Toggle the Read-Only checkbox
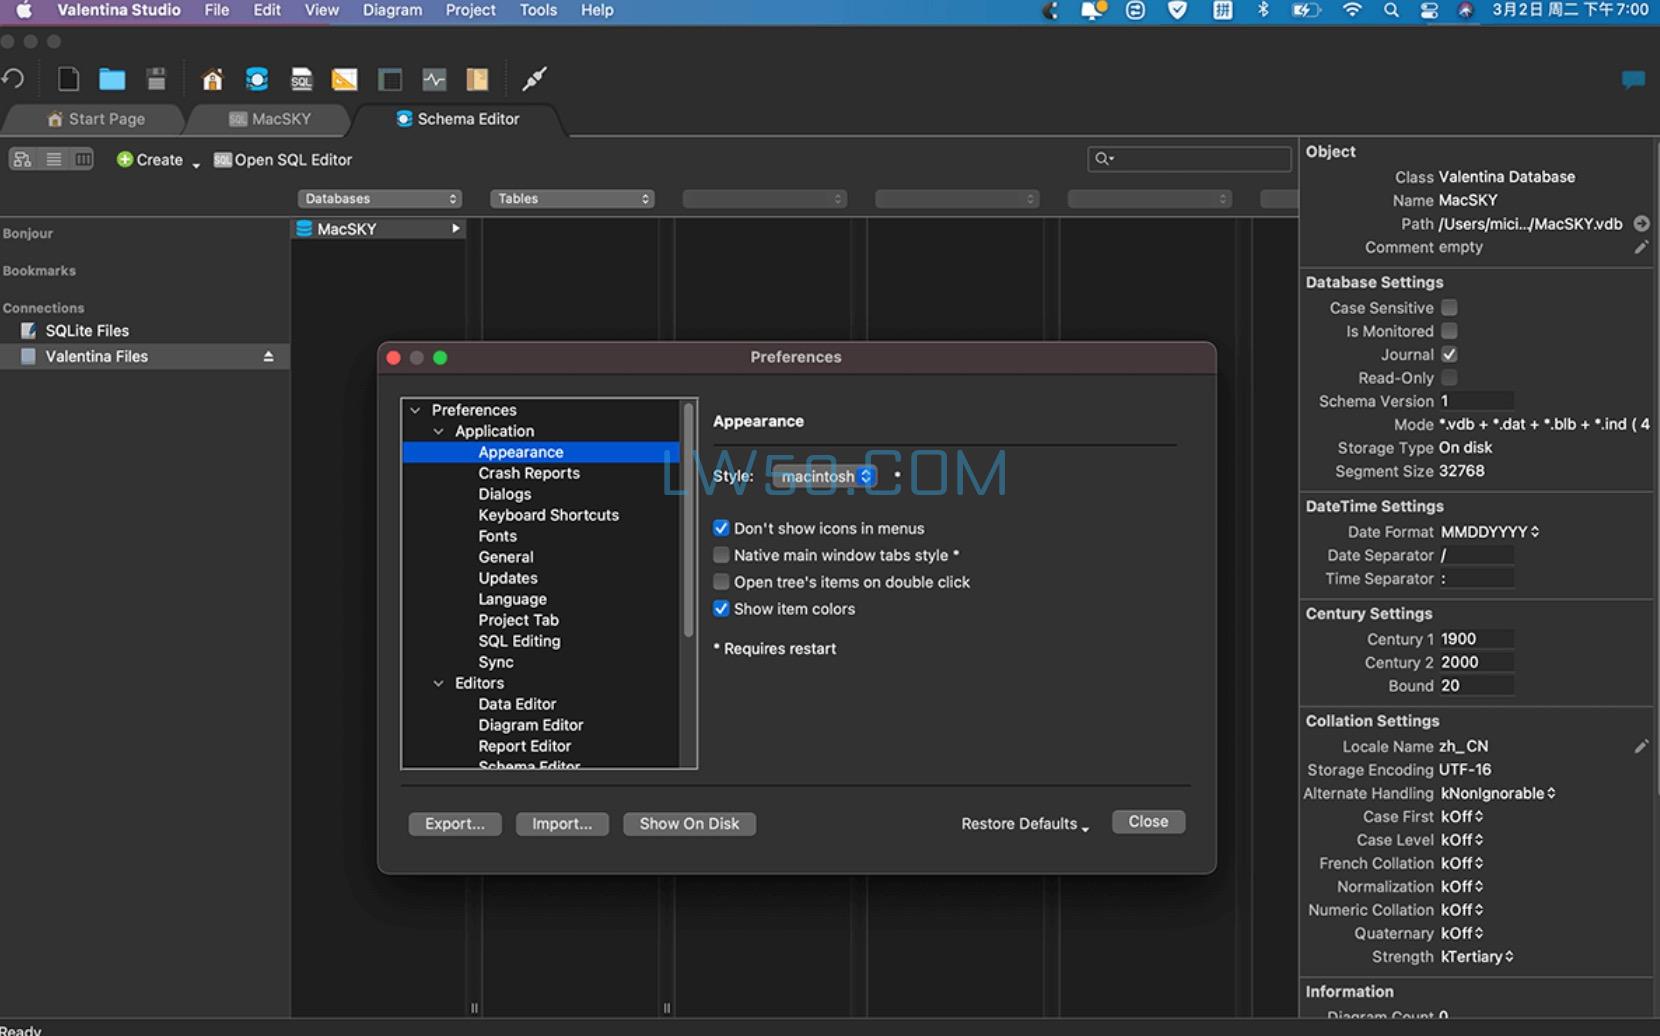Screen dimensions: 1660x1036 (1449, 378)
